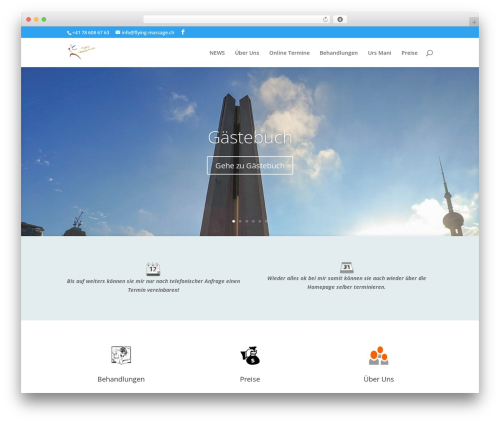500x423 pixels.
Task: Click the phone icon beside +41 number
Action: pyautogui.click(x=69, y=33)
